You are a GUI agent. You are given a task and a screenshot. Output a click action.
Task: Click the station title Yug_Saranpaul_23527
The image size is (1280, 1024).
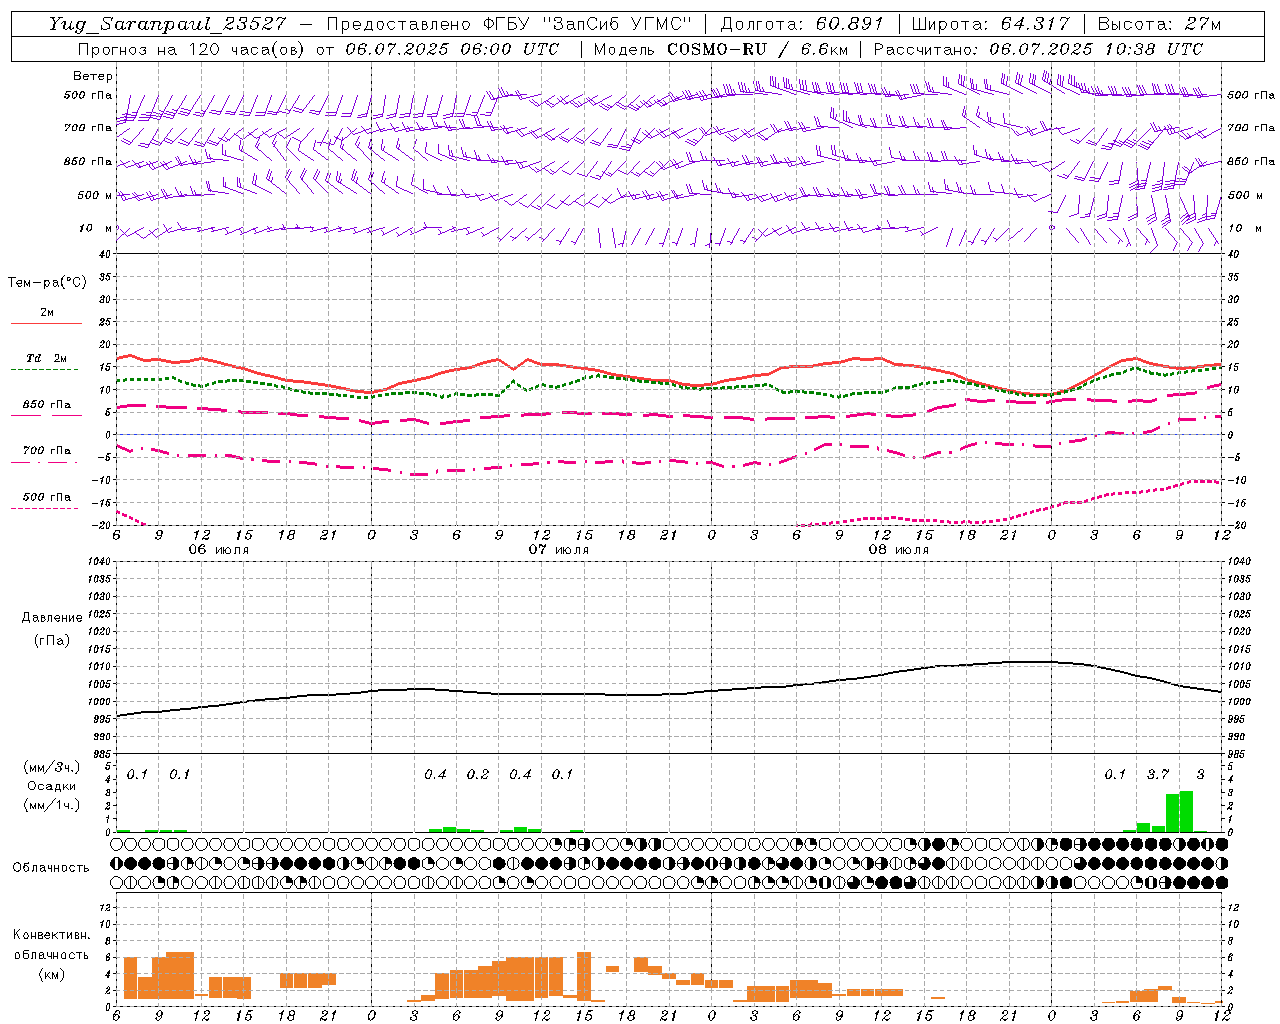(167, 24)
